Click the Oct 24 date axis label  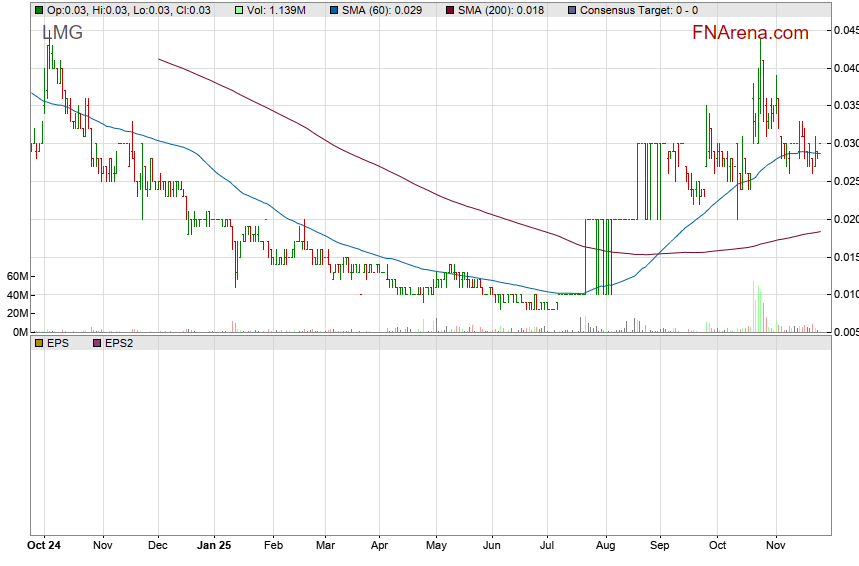coord(44,547)
